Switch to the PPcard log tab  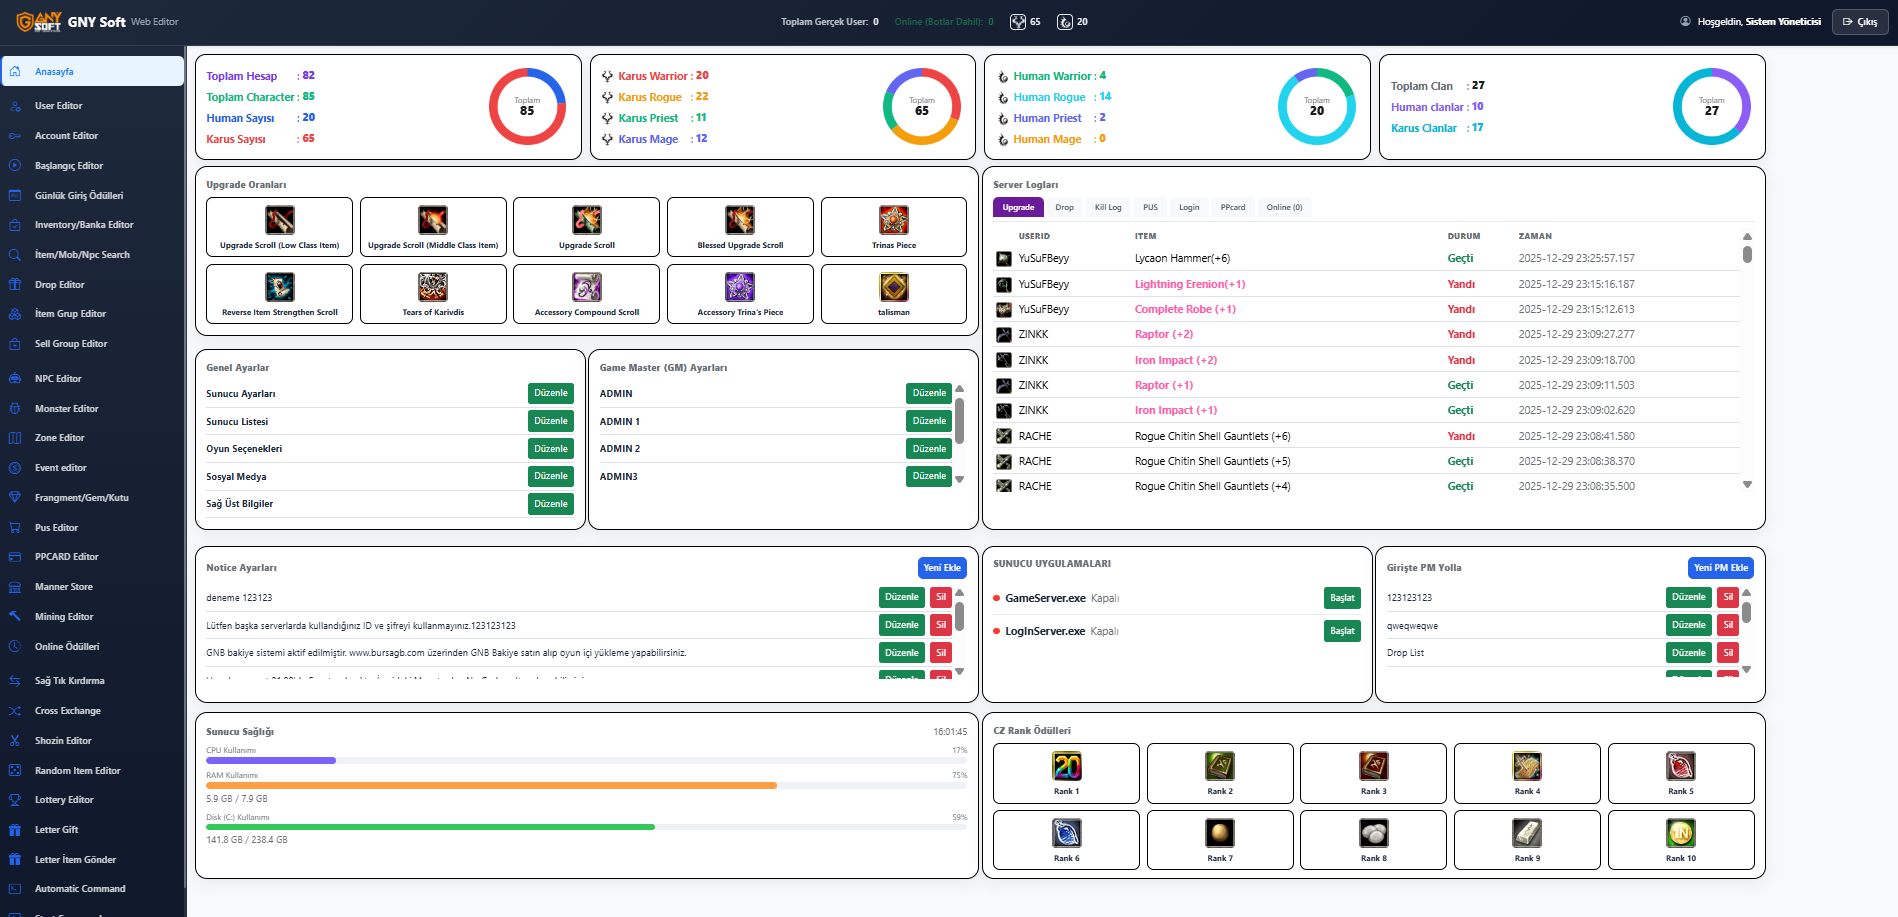click(x=1233, y=207)
